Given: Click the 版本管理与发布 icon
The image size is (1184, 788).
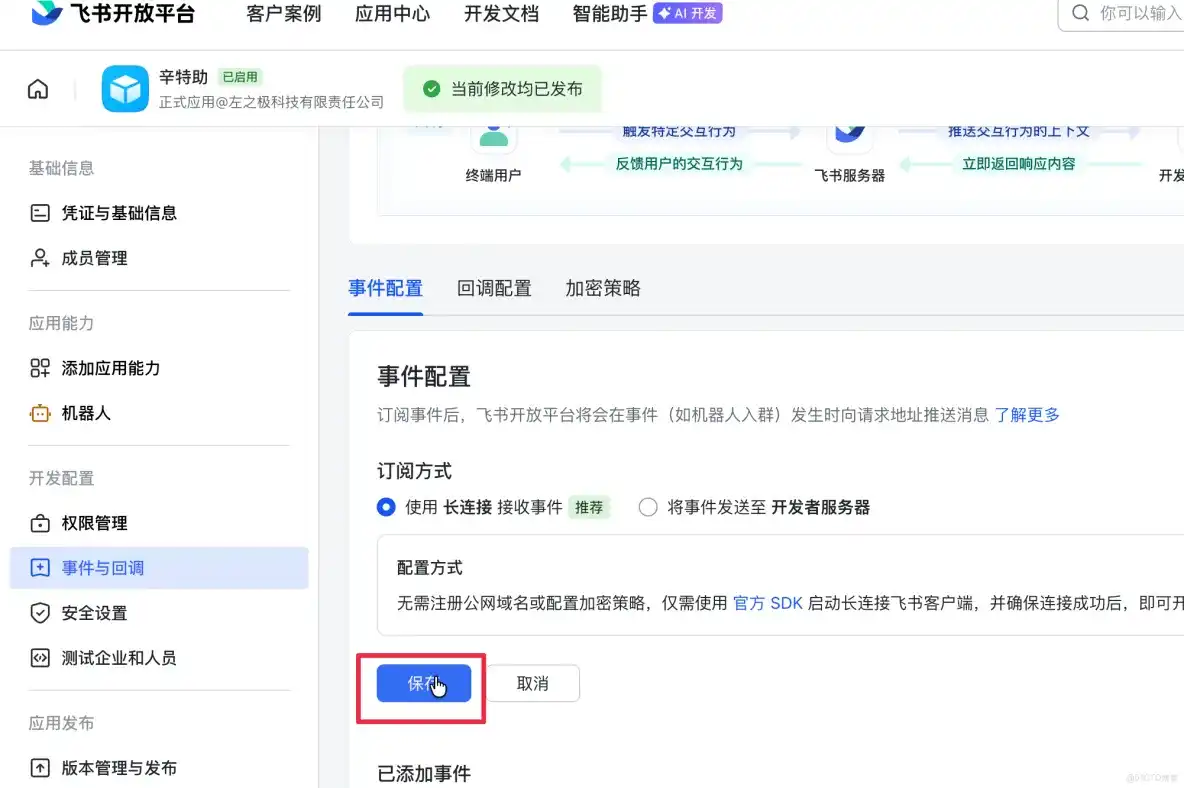Looking at the screenshot, I should pyautogui.click(x=40, y=768).
